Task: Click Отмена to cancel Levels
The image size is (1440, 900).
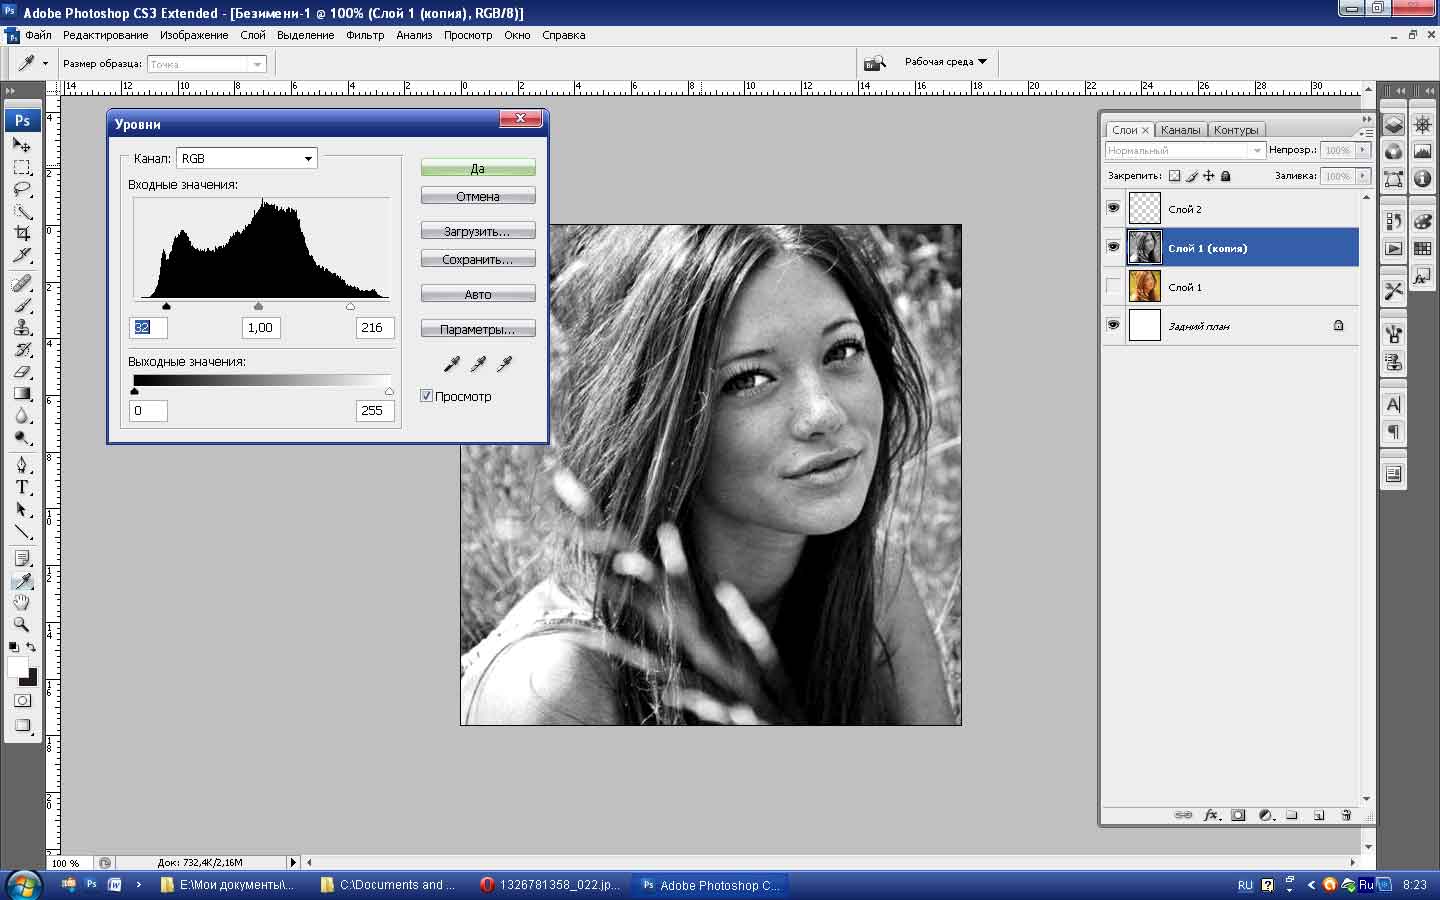Action: [x=478, y=196]
